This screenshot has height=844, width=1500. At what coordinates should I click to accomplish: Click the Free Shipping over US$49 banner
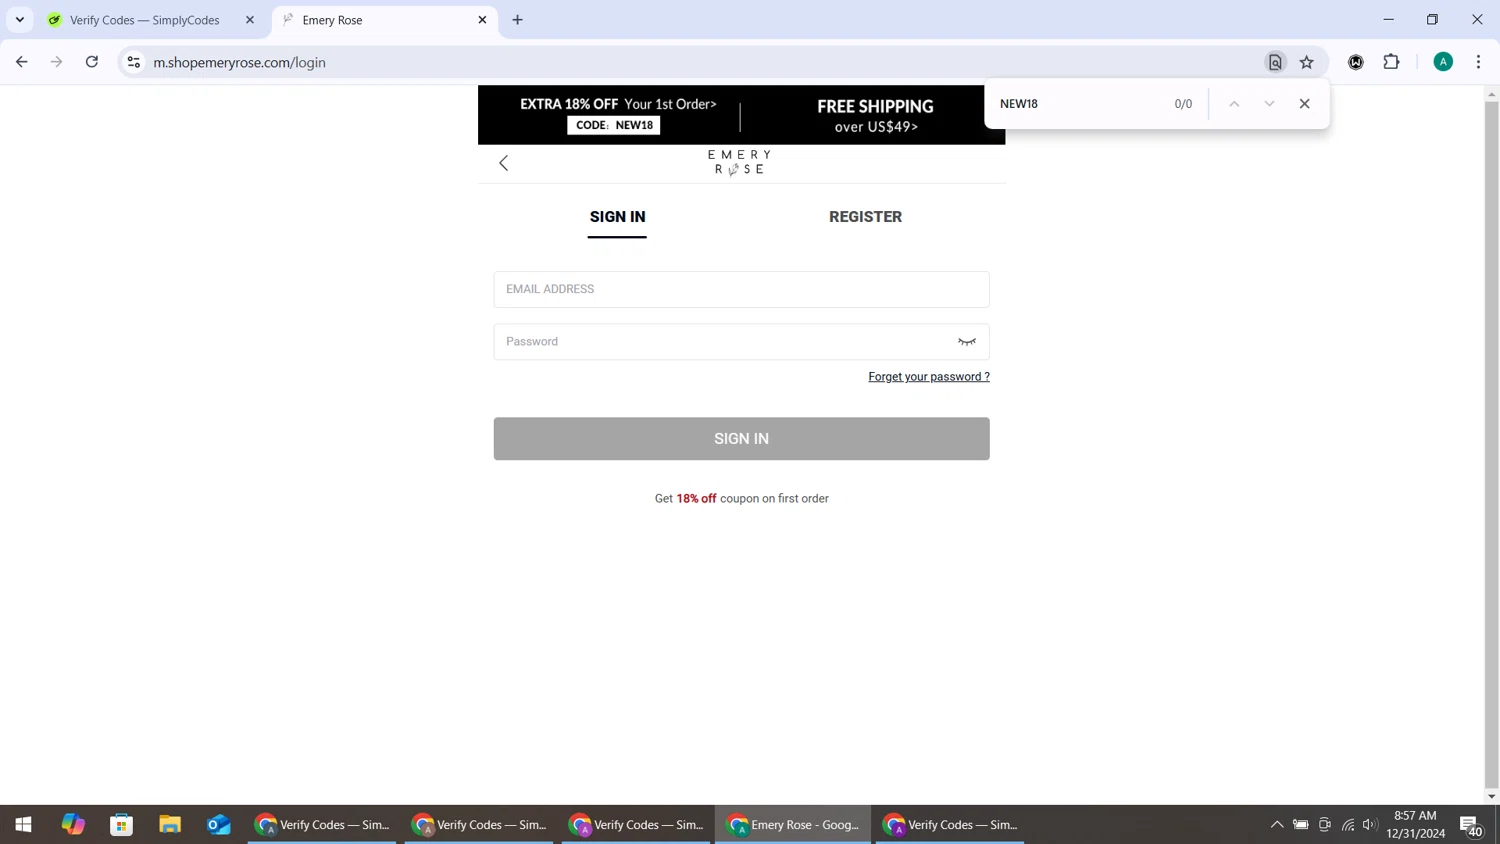pos(875,115)
